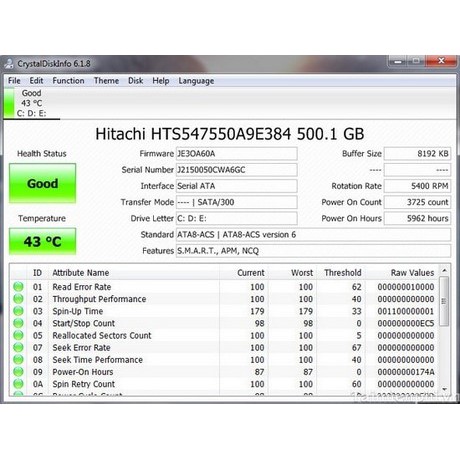Click the Interface field Serial ATA
This screenshot has width=460, height=460.
237,186
